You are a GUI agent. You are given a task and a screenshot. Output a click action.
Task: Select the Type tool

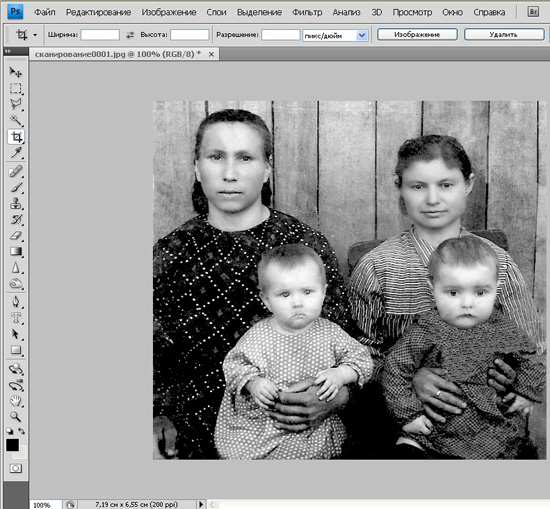(15, 318)
